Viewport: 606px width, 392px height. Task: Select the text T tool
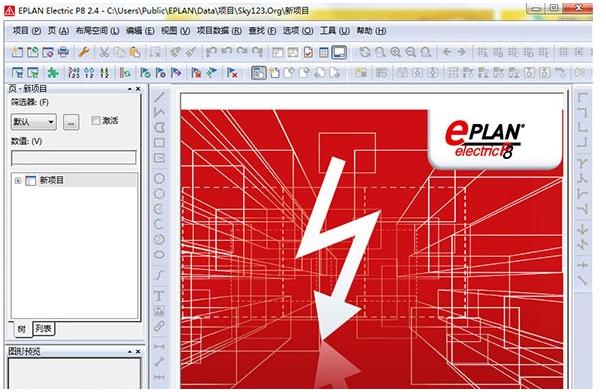159,296
